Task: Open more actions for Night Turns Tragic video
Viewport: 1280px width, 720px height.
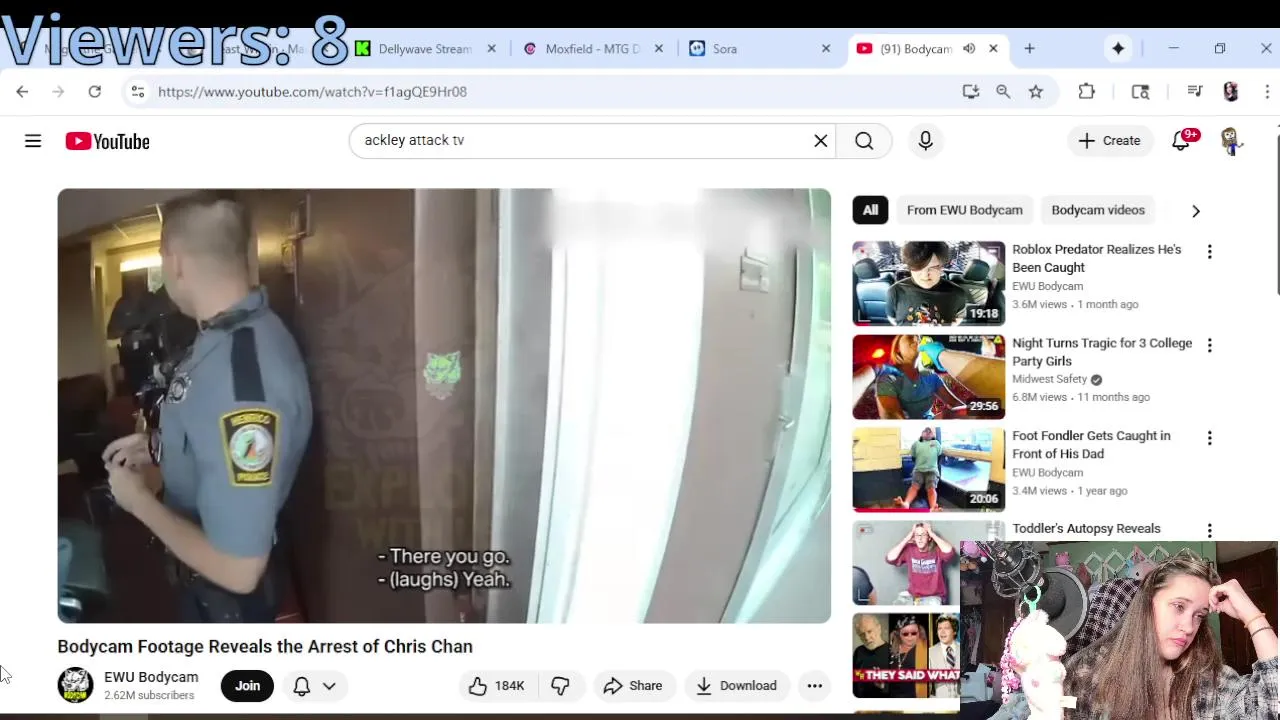Action: pyautogui.click(x=1209, y=345)
